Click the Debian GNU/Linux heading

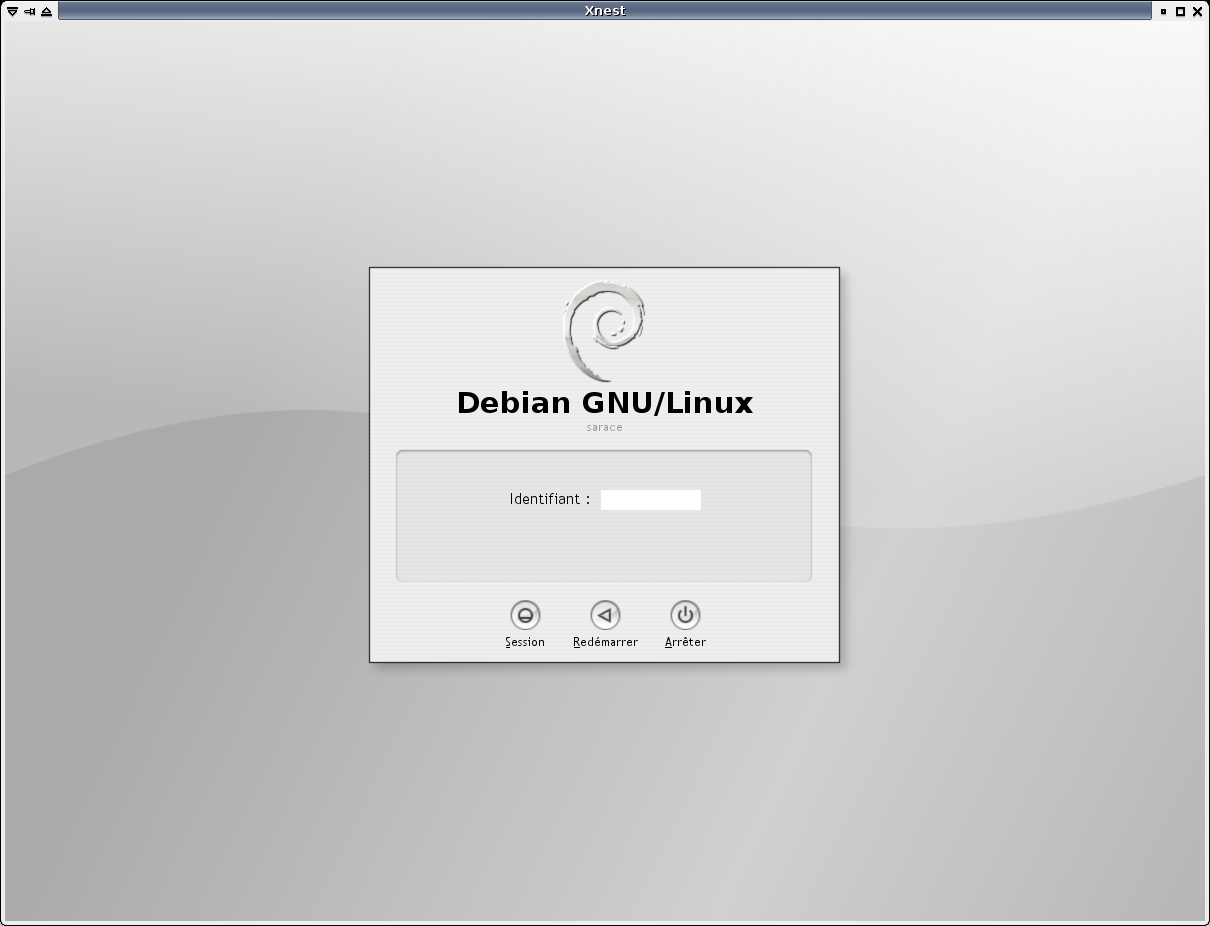(605, 403)
